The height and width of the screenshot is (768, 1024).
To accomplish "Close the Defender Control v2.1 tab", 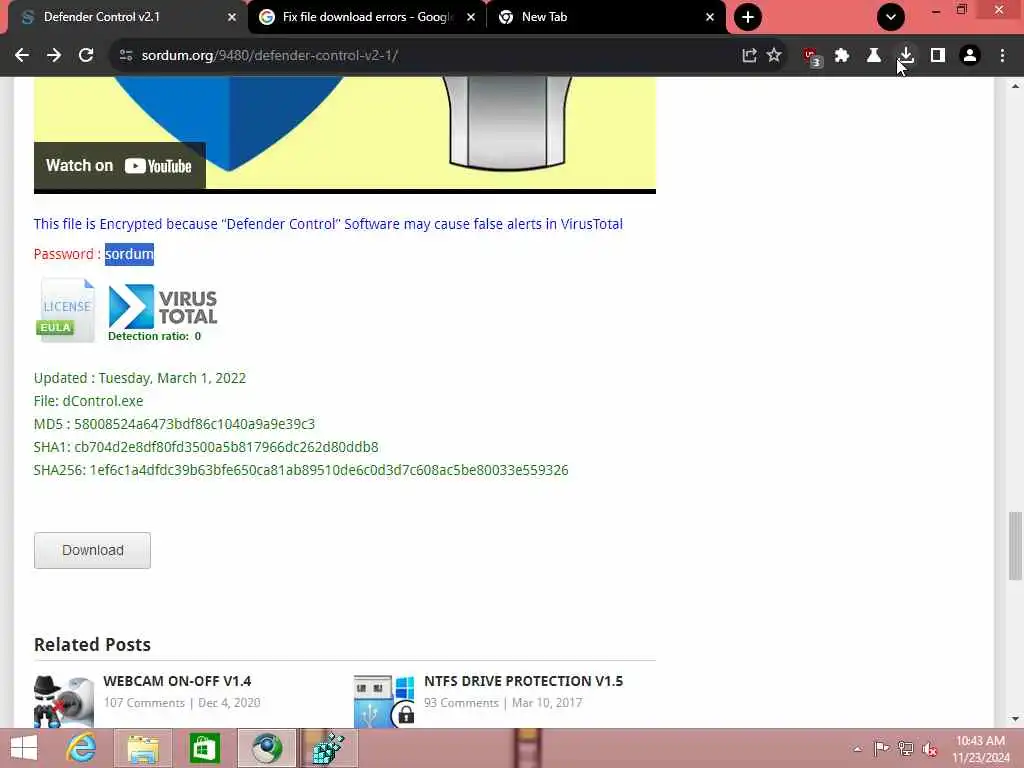I will pos(231,18).
